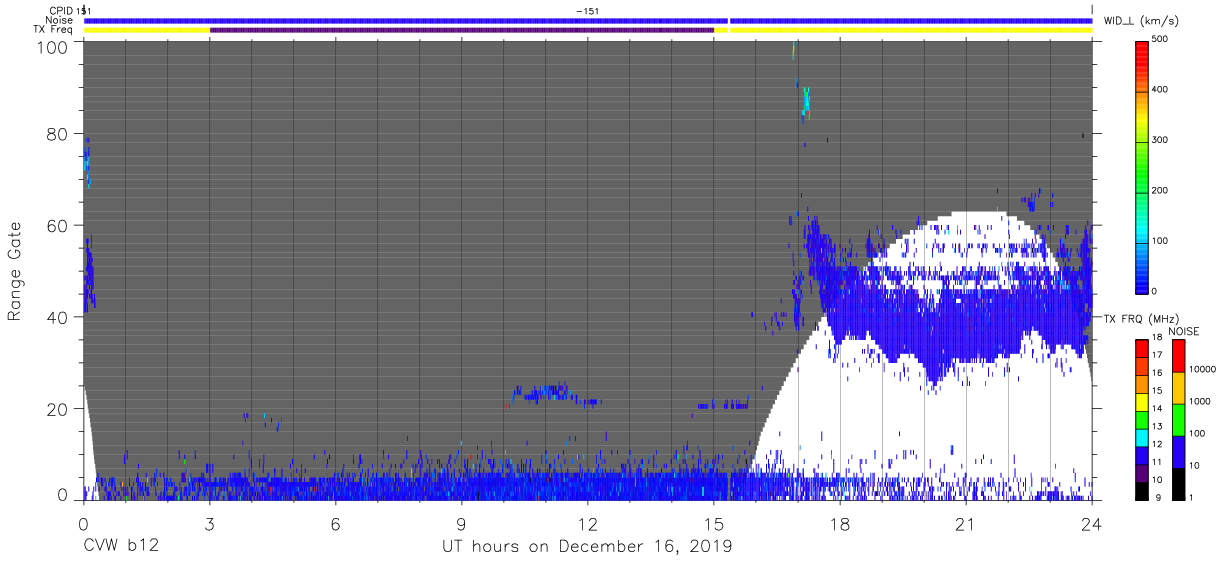1228x567 pixels.
Task: Click the 13 label on TX FRQ legend
Action: tap(1155, 427)
